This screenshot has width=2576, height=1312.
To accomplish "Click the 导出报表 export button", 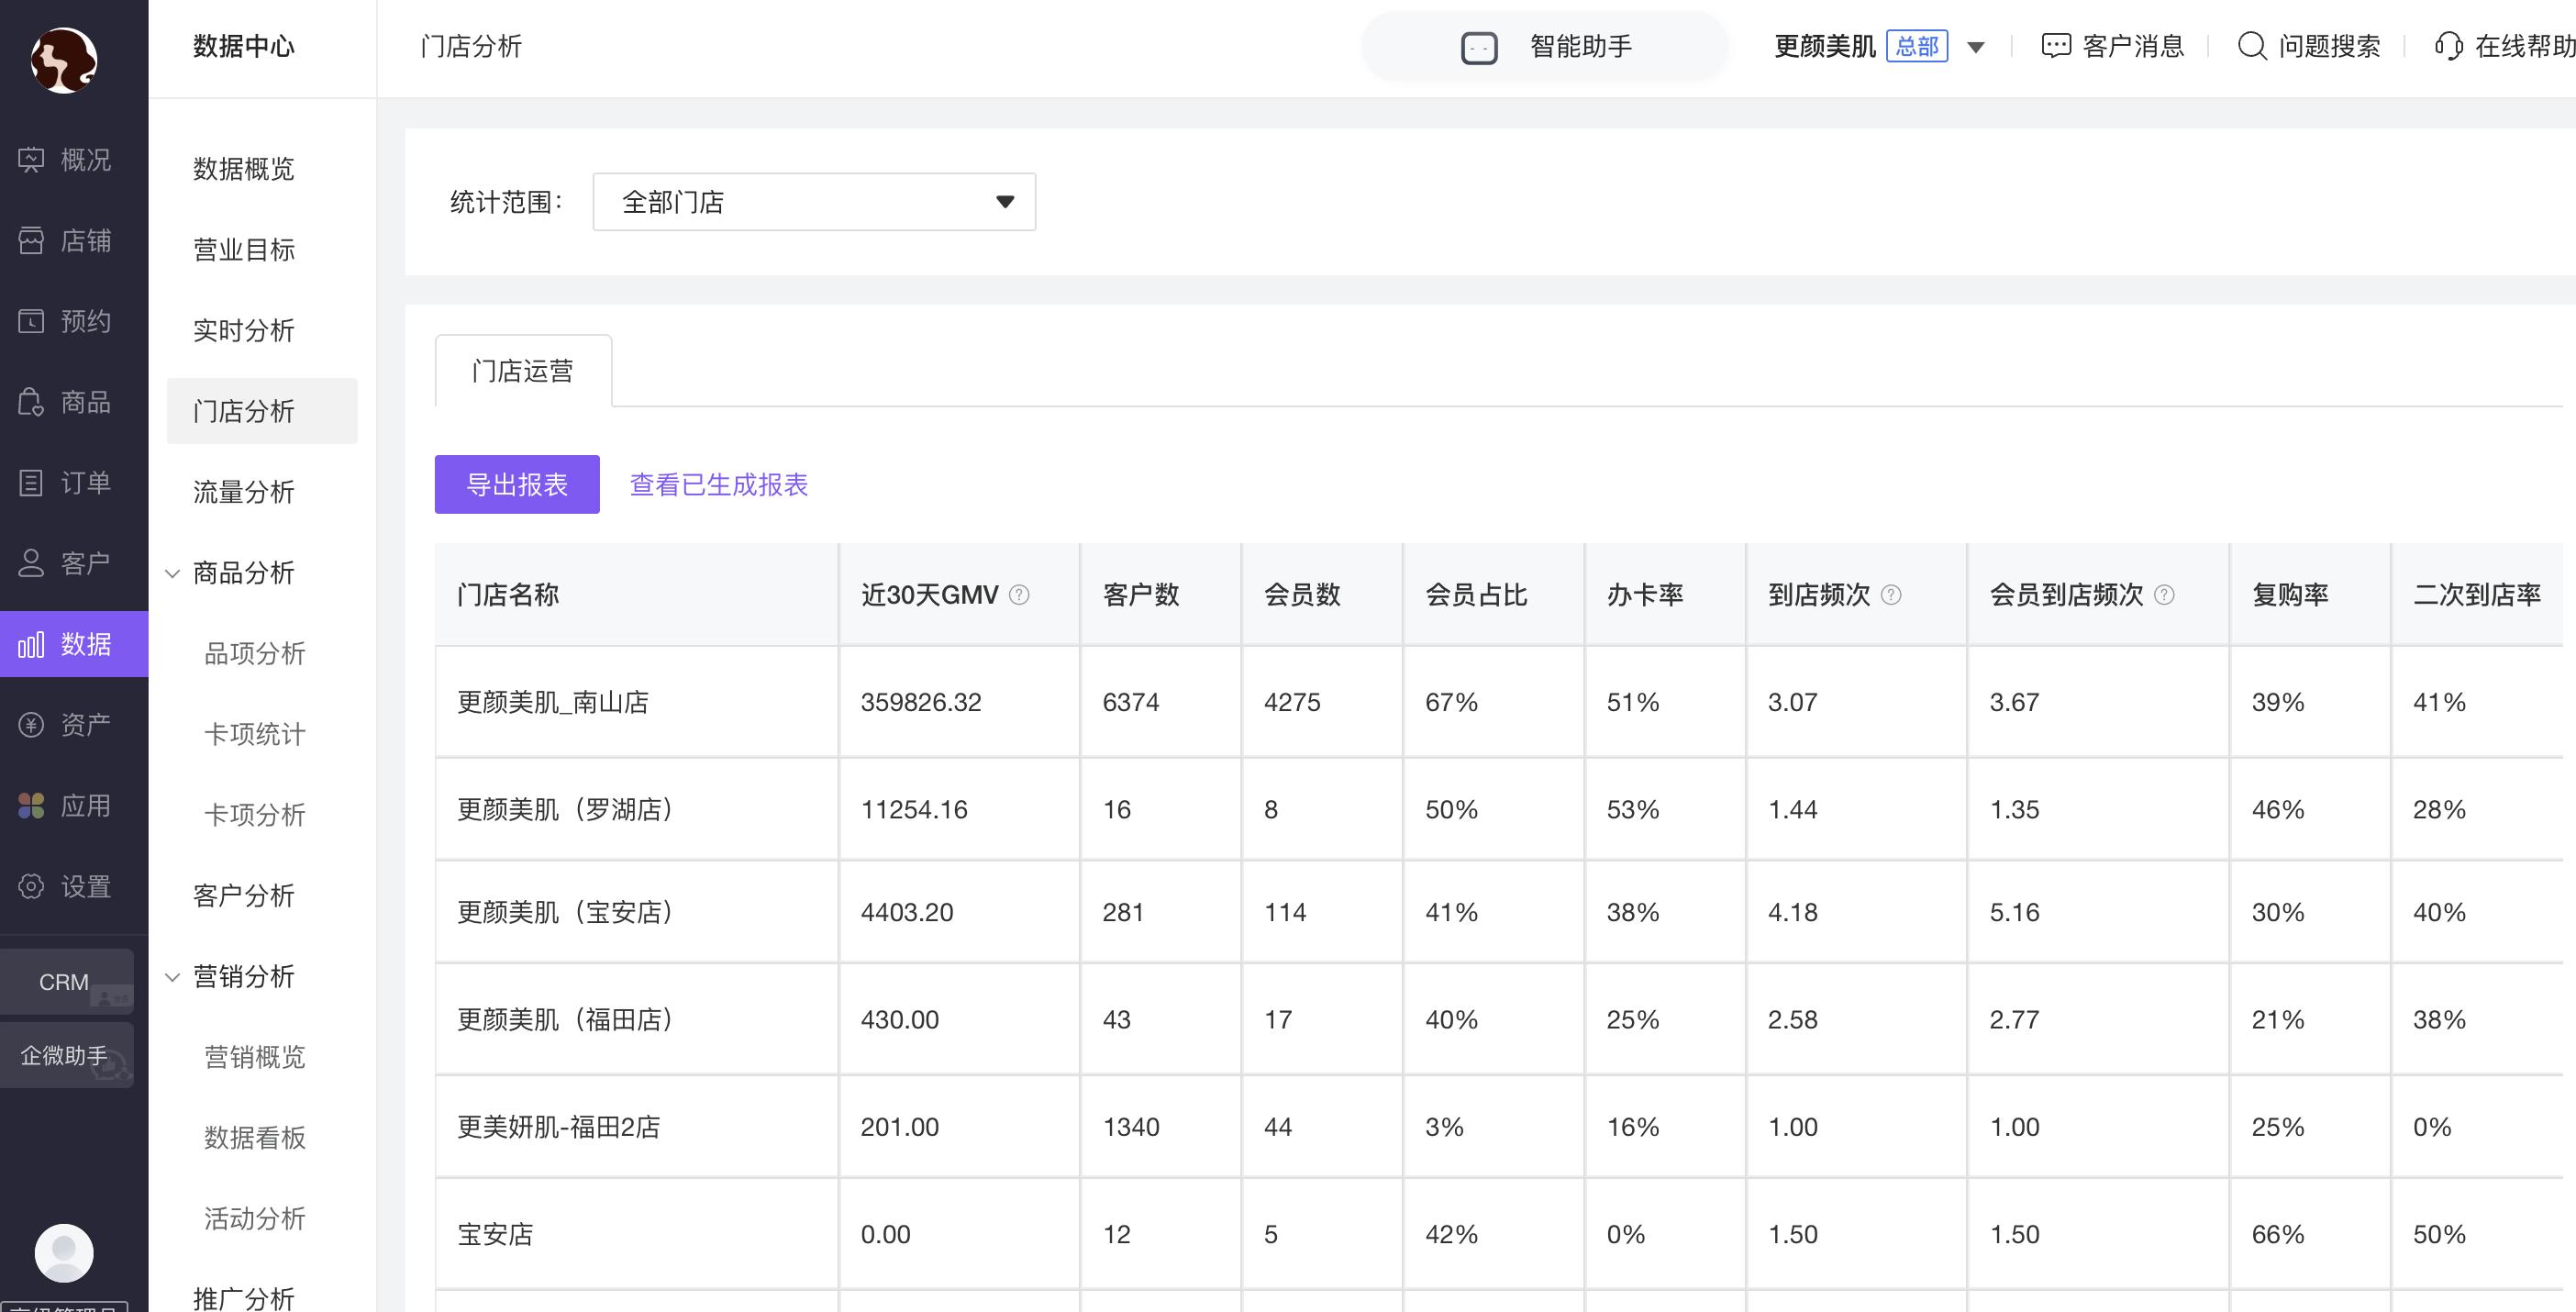I will coord(517,485).
